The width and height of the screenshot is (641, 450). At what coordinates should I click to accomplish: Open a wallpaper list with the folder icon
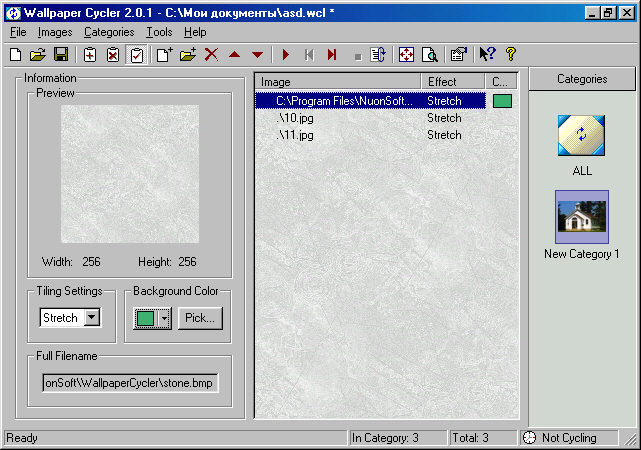38,55
